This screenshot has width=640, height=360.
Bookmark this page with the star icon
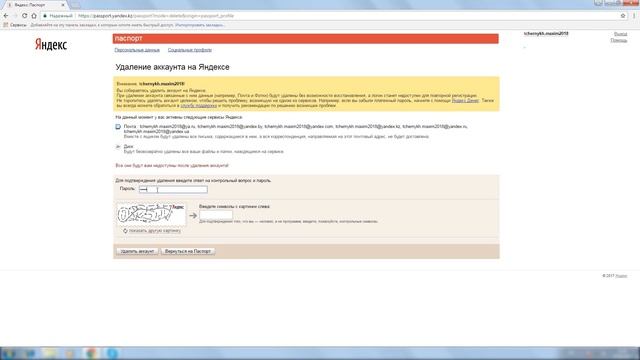623,16
